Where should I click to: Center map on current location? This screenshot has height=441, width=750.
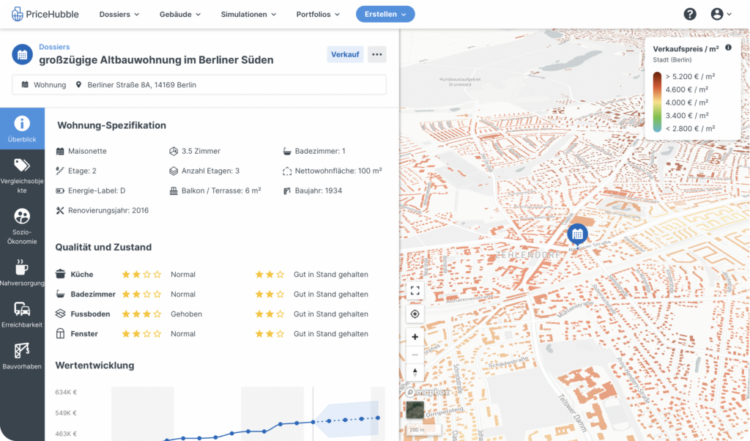[415, 314]
